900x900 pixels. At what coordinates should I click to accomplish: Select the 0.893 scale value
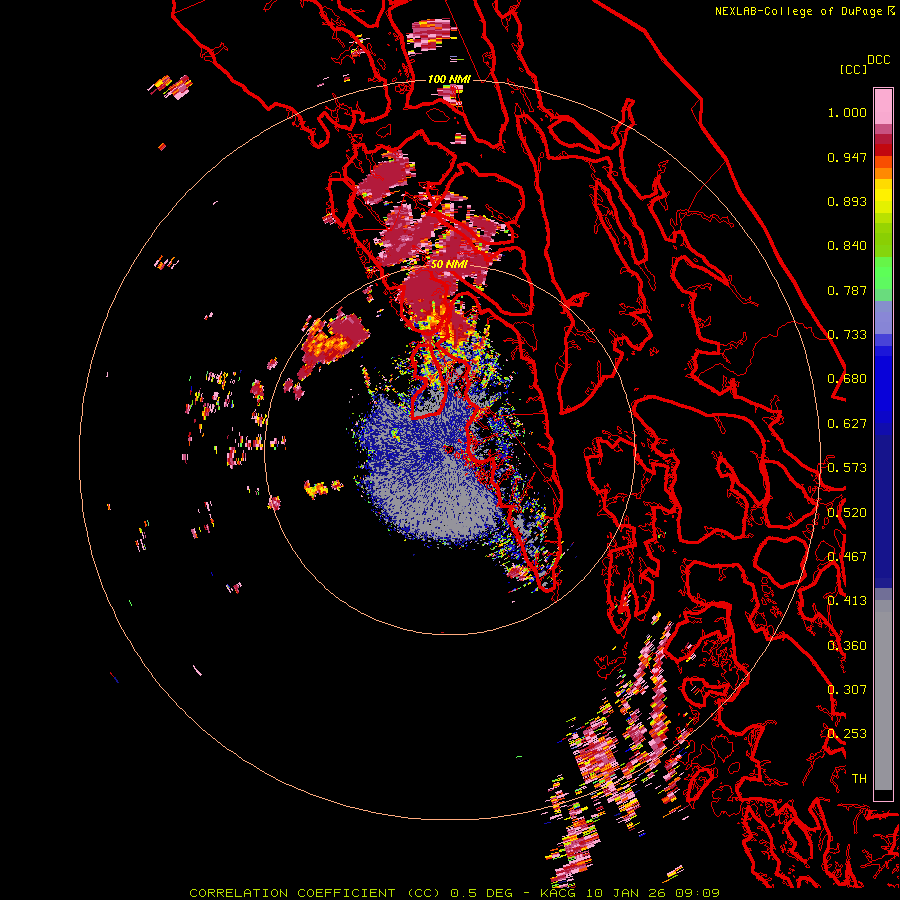[x=847, y=201]
